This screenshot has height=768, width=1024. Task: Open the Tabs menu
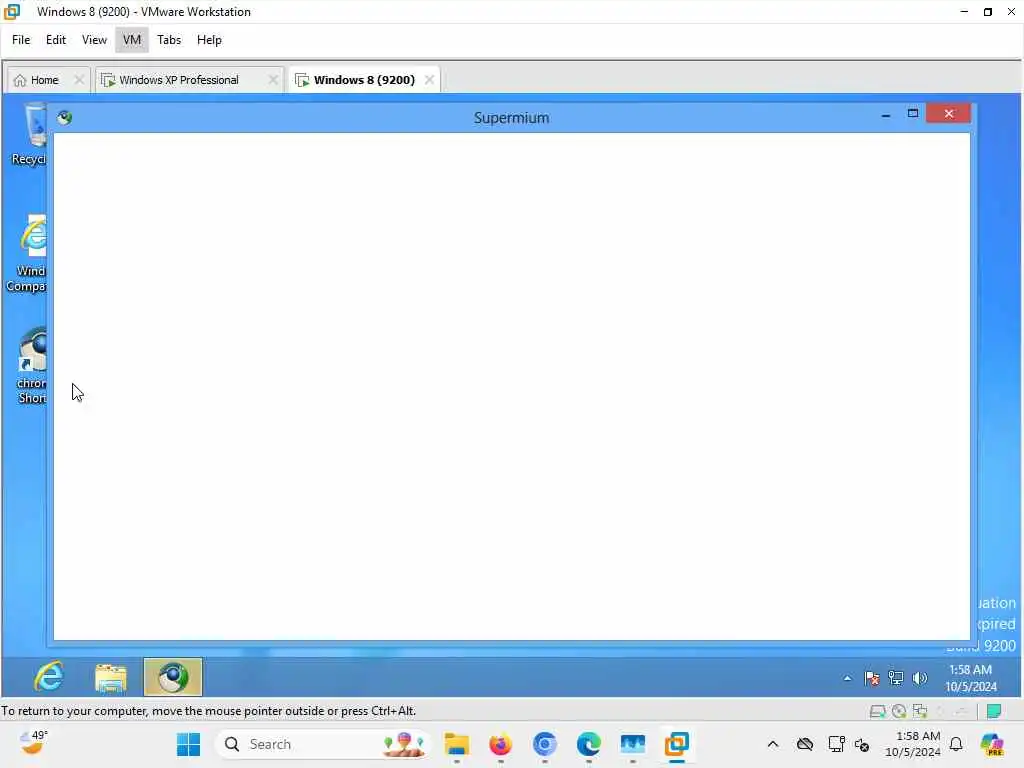point(169,40)
